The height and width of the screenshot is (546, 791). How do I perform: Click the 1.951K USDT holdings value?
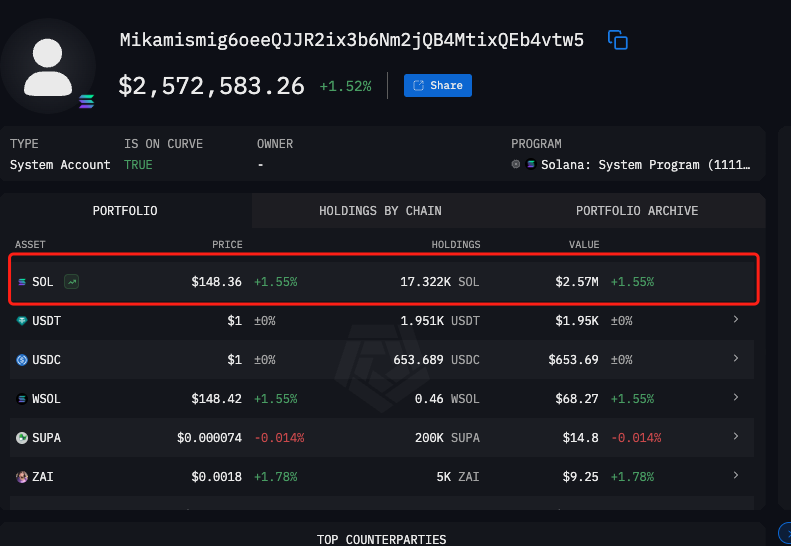(439, 320)
